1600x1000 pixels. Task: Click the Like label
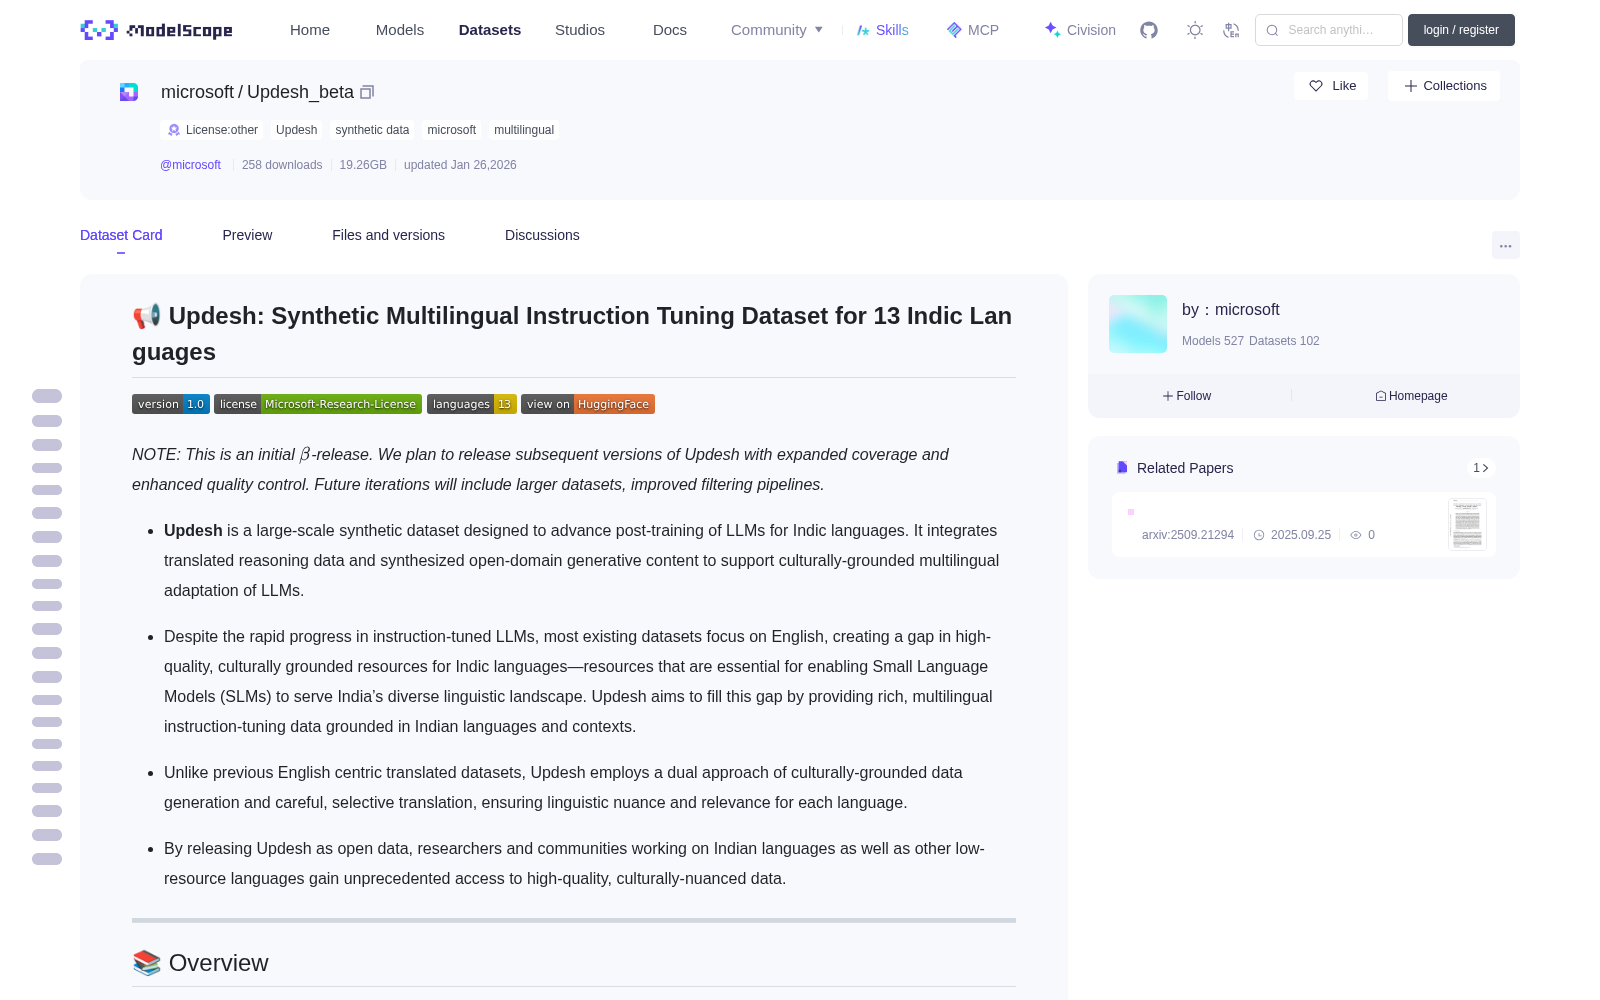(x=1344, y=86)
